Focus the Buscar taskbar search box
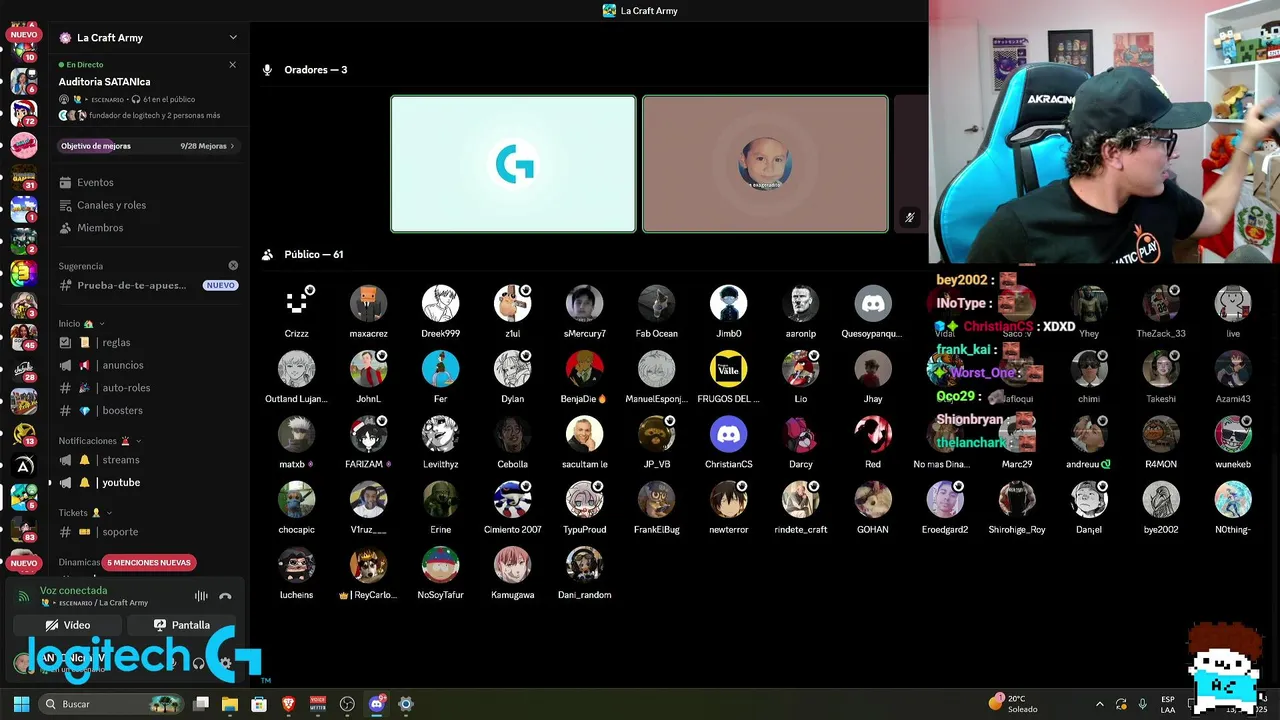The width and height of the screenshot is (1280, 720). tap(112, 704)
